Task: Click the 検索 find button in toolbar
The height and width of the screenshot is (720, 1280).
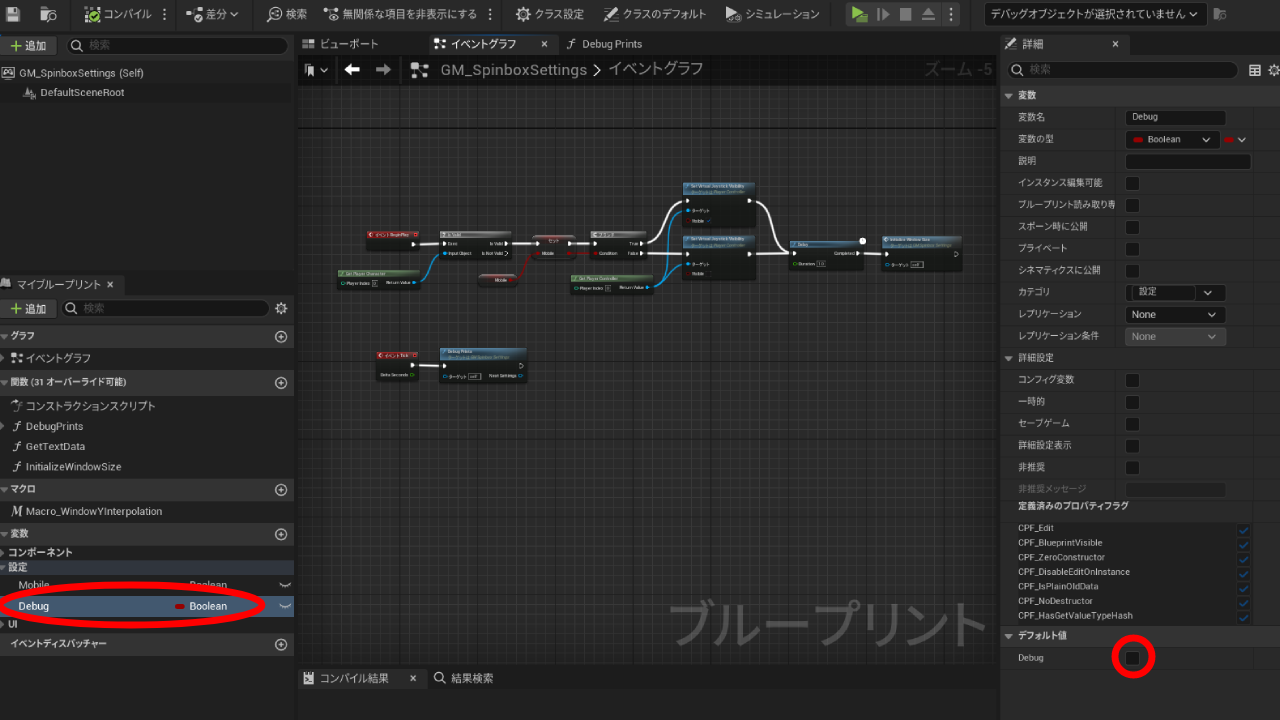Action: coord(287,14)
